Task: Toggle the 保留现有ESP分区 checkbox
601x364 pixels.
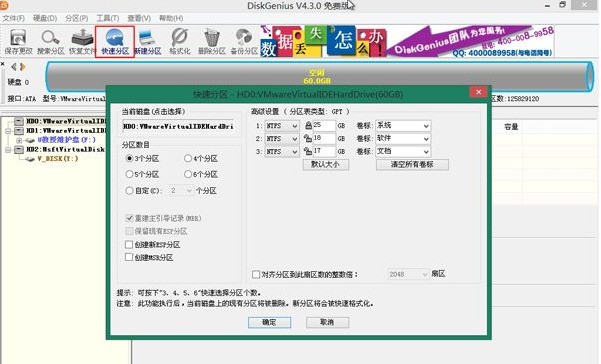Action: pos(129,231)
